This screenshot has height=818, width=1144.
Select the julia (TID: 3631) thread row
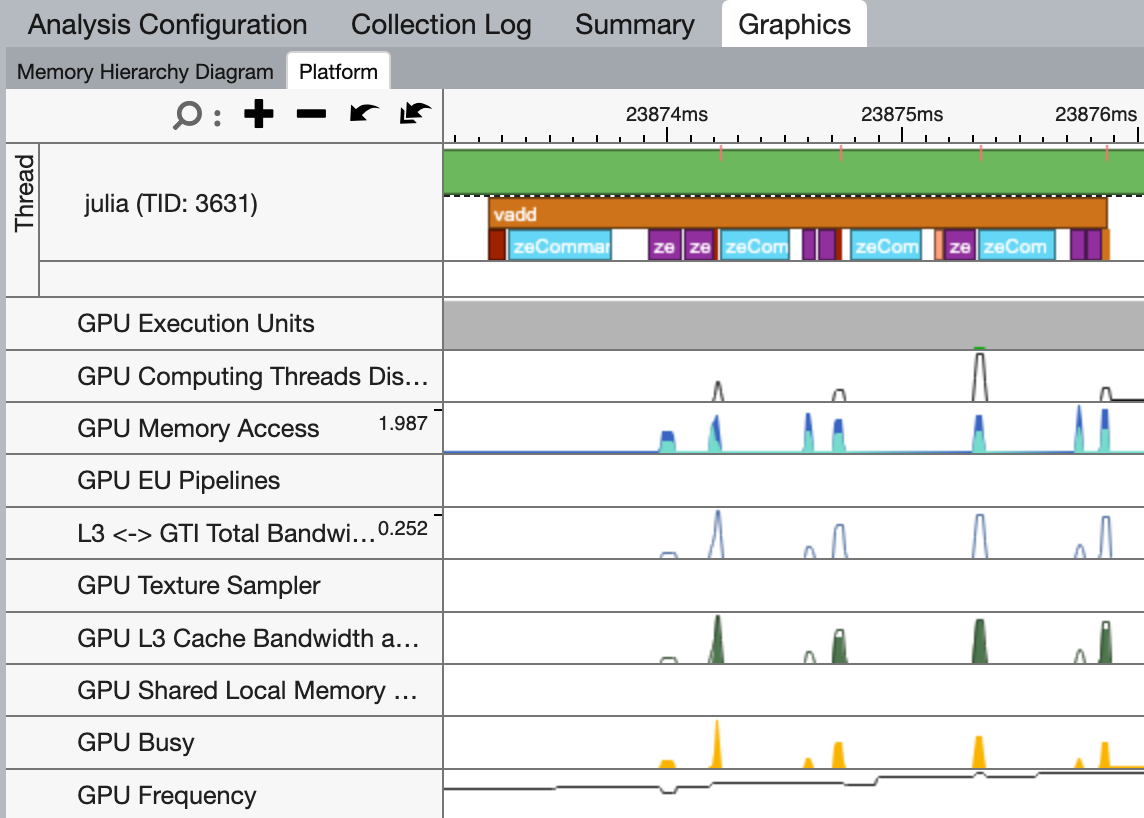pyautogui.click(x=171, y=204)
